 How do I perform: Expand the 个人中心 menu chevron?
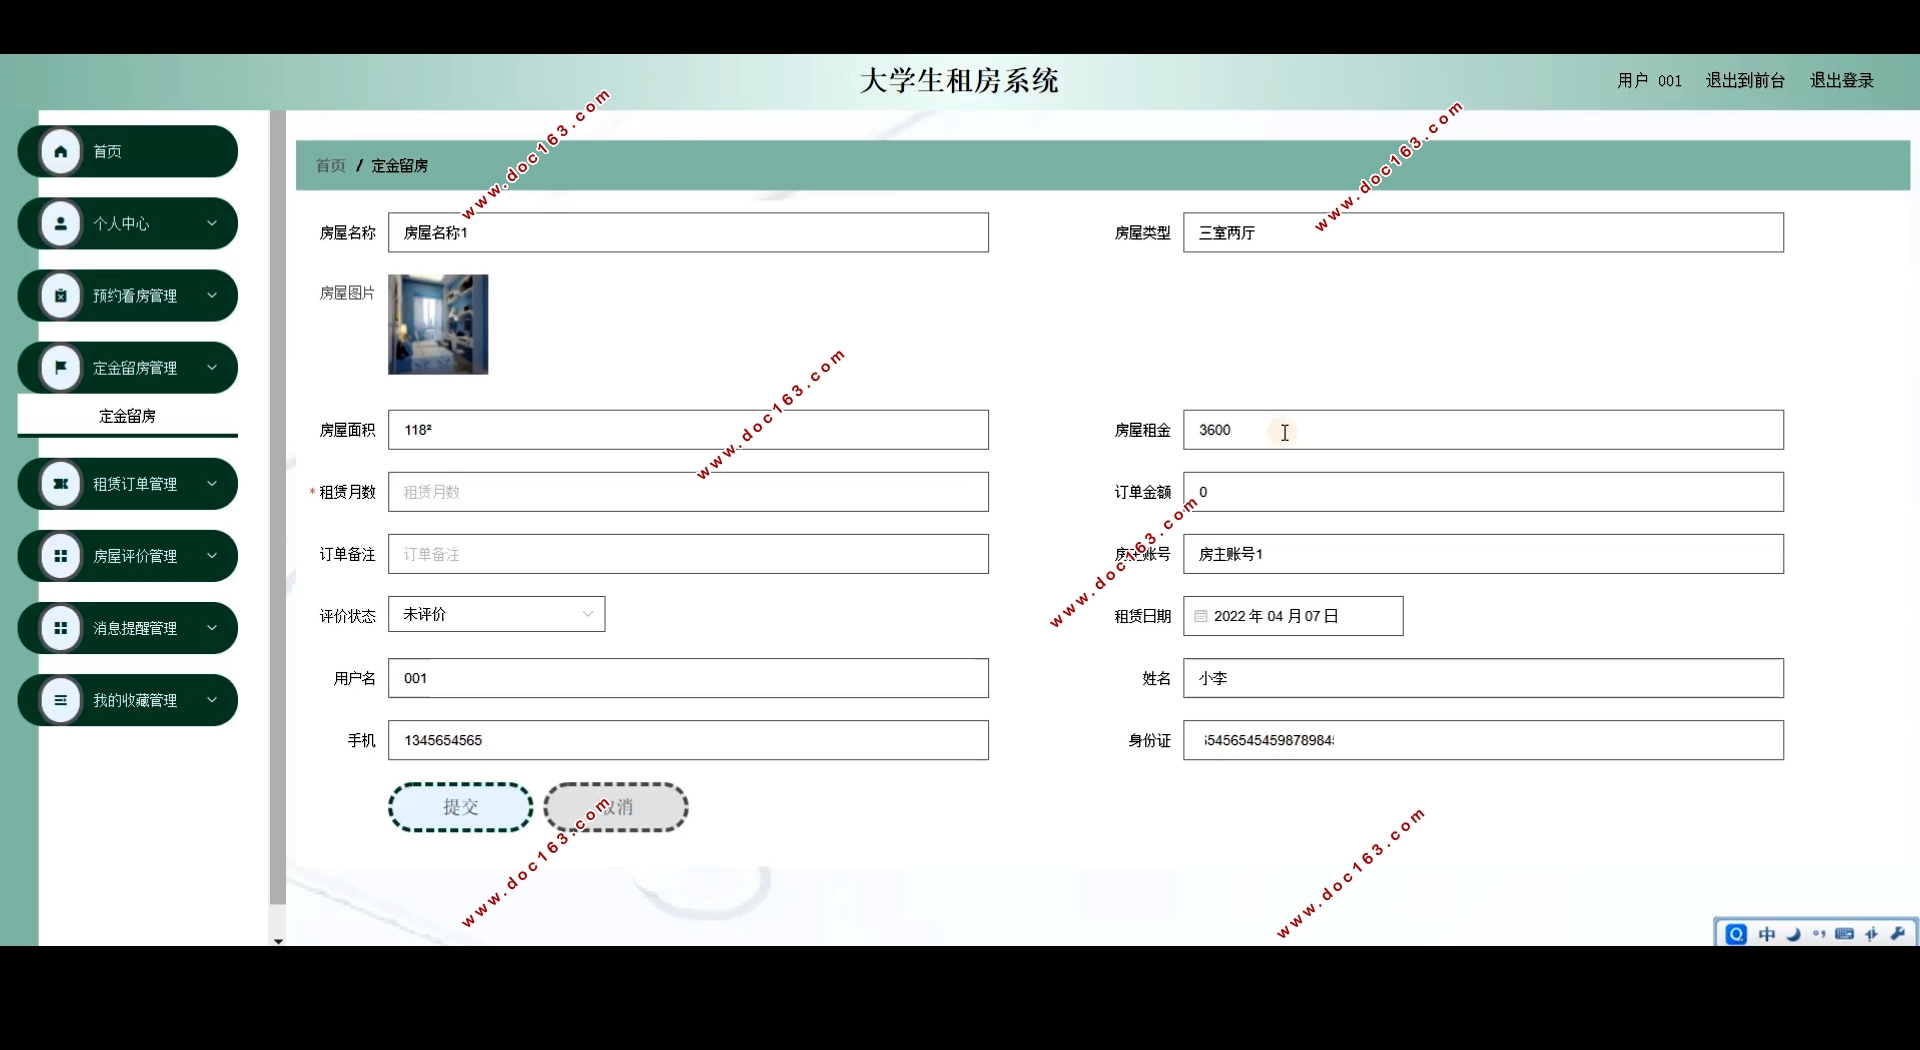(x=212, y=223)
